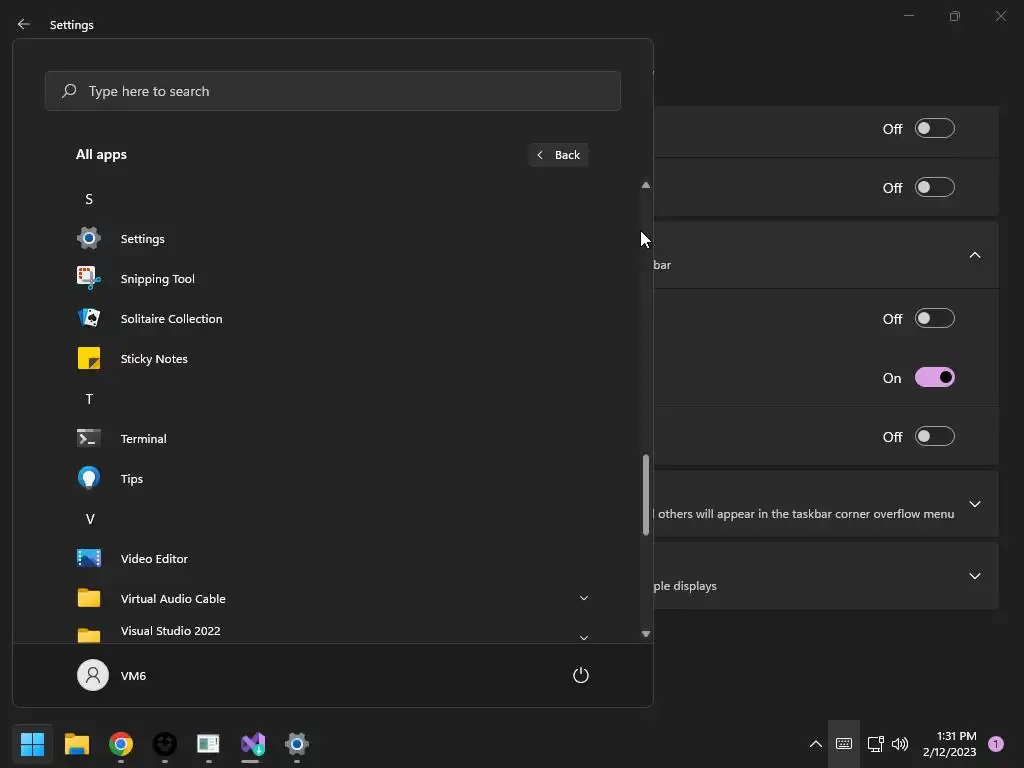Open the round black taskbar app

coord(165,743)
